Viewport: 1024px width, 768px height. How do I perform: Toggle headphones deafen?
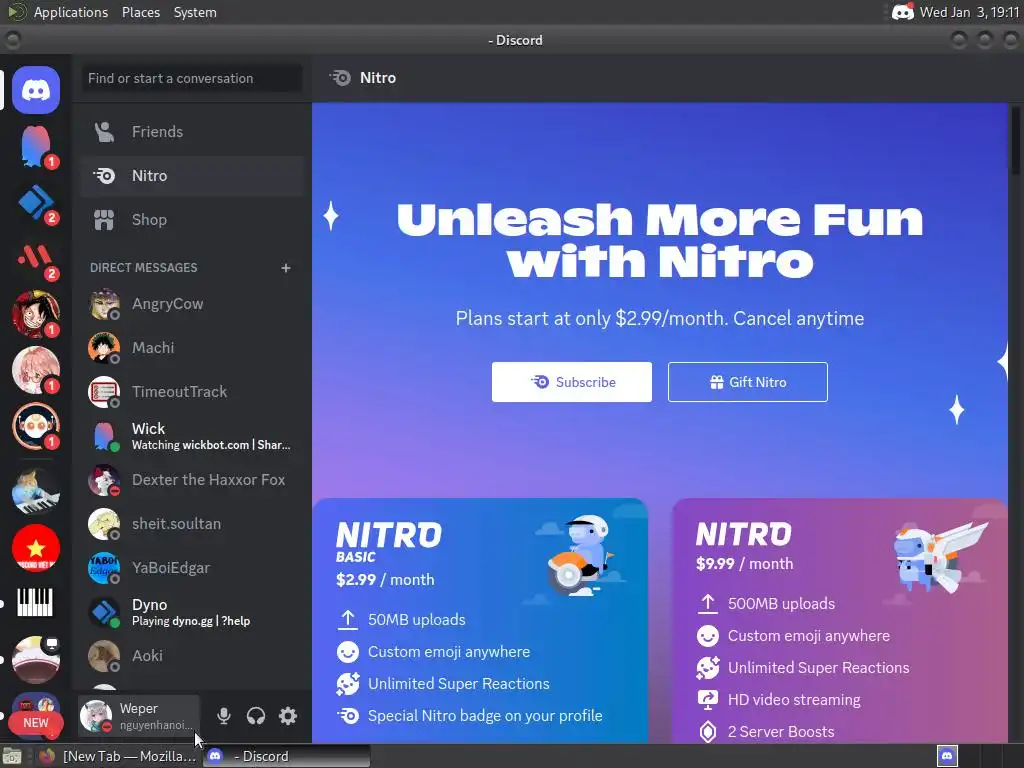tap(256, 716)
